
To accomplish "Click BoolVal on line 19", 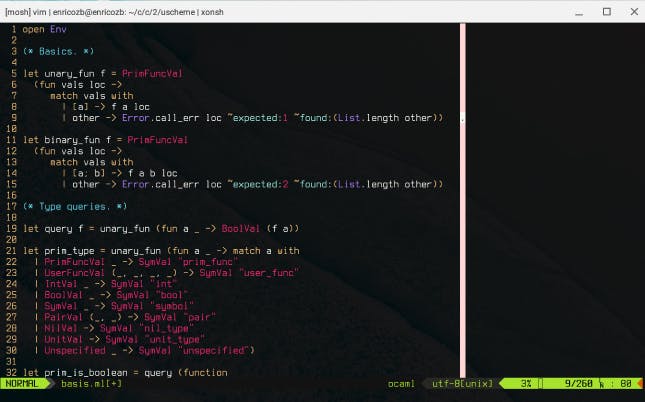I will point(241,229).
